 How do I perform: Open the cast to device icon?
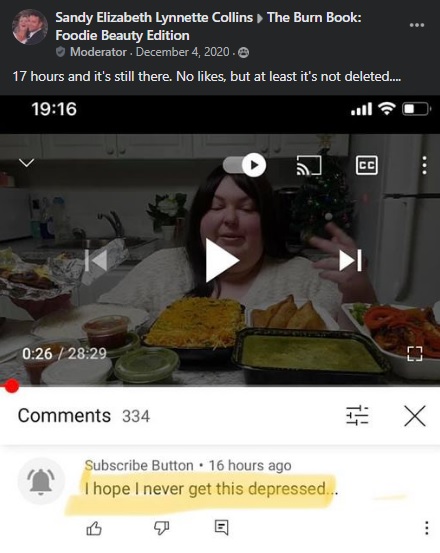(309, 165)
